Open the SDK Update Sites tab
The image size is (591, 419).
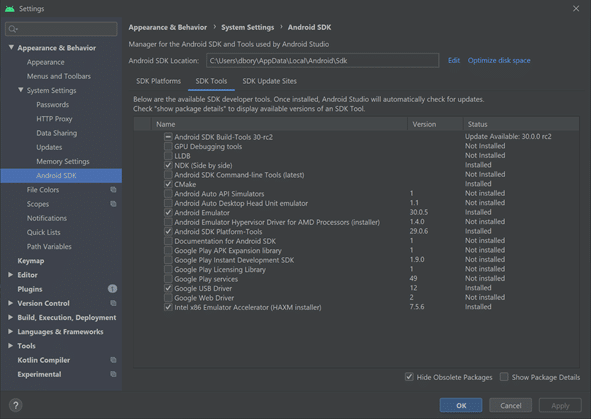(269, 81)
